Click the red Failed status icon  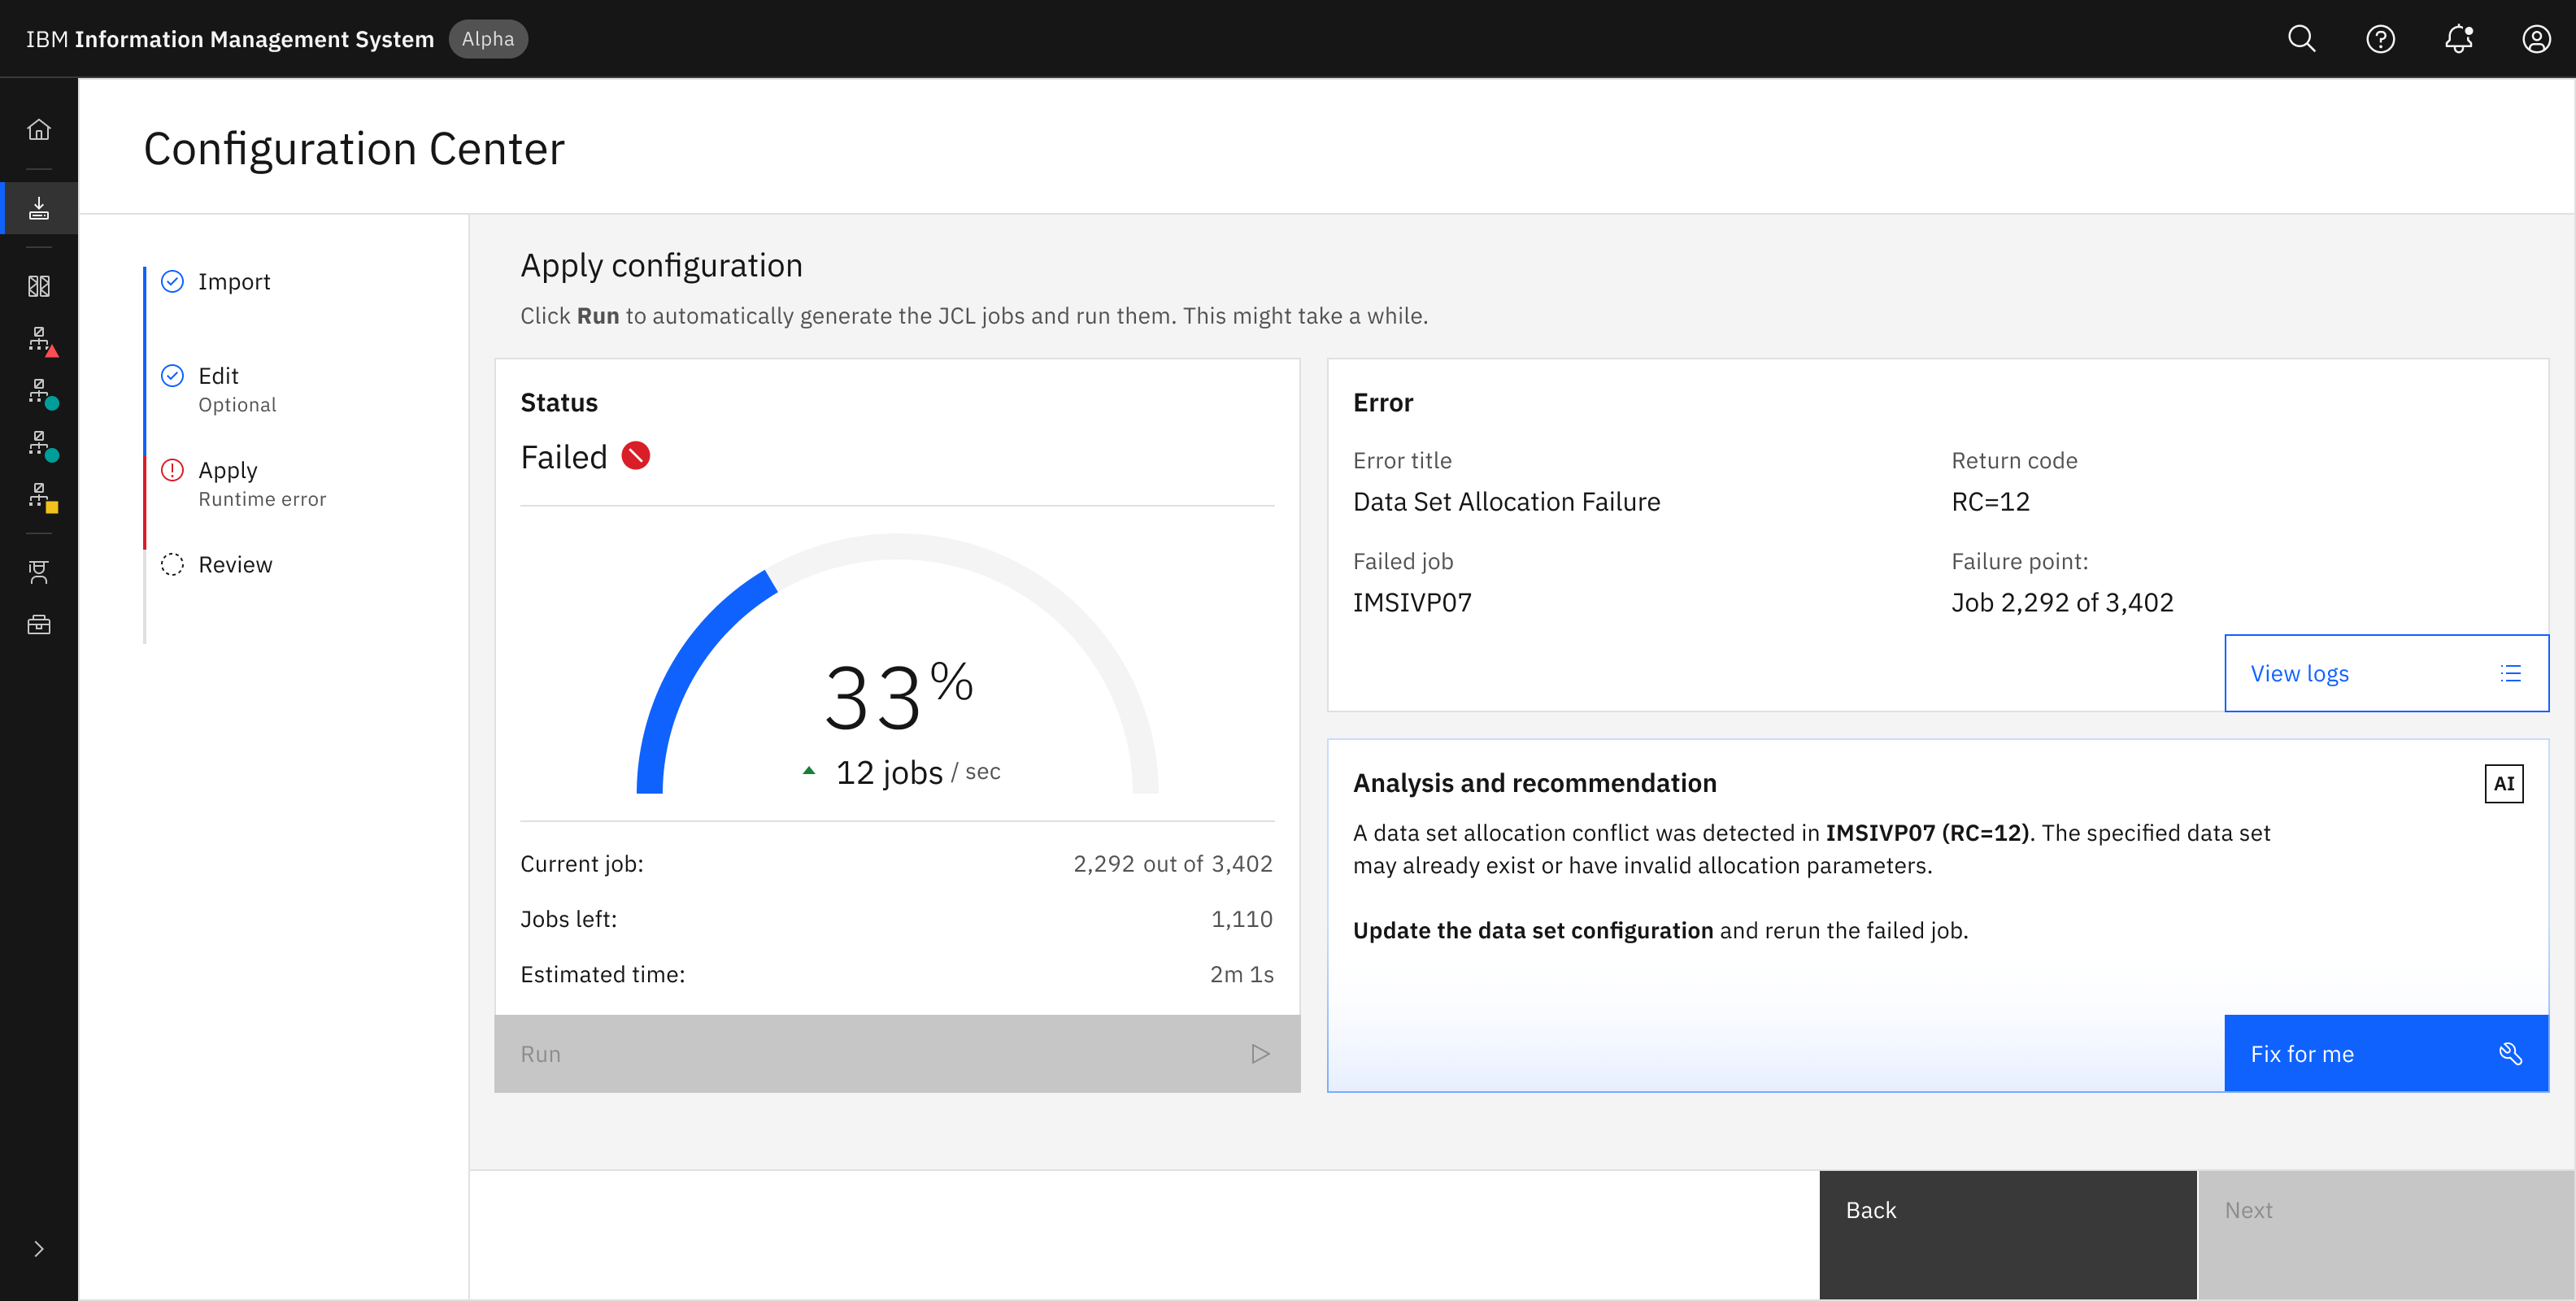click(x=636, y=456)
